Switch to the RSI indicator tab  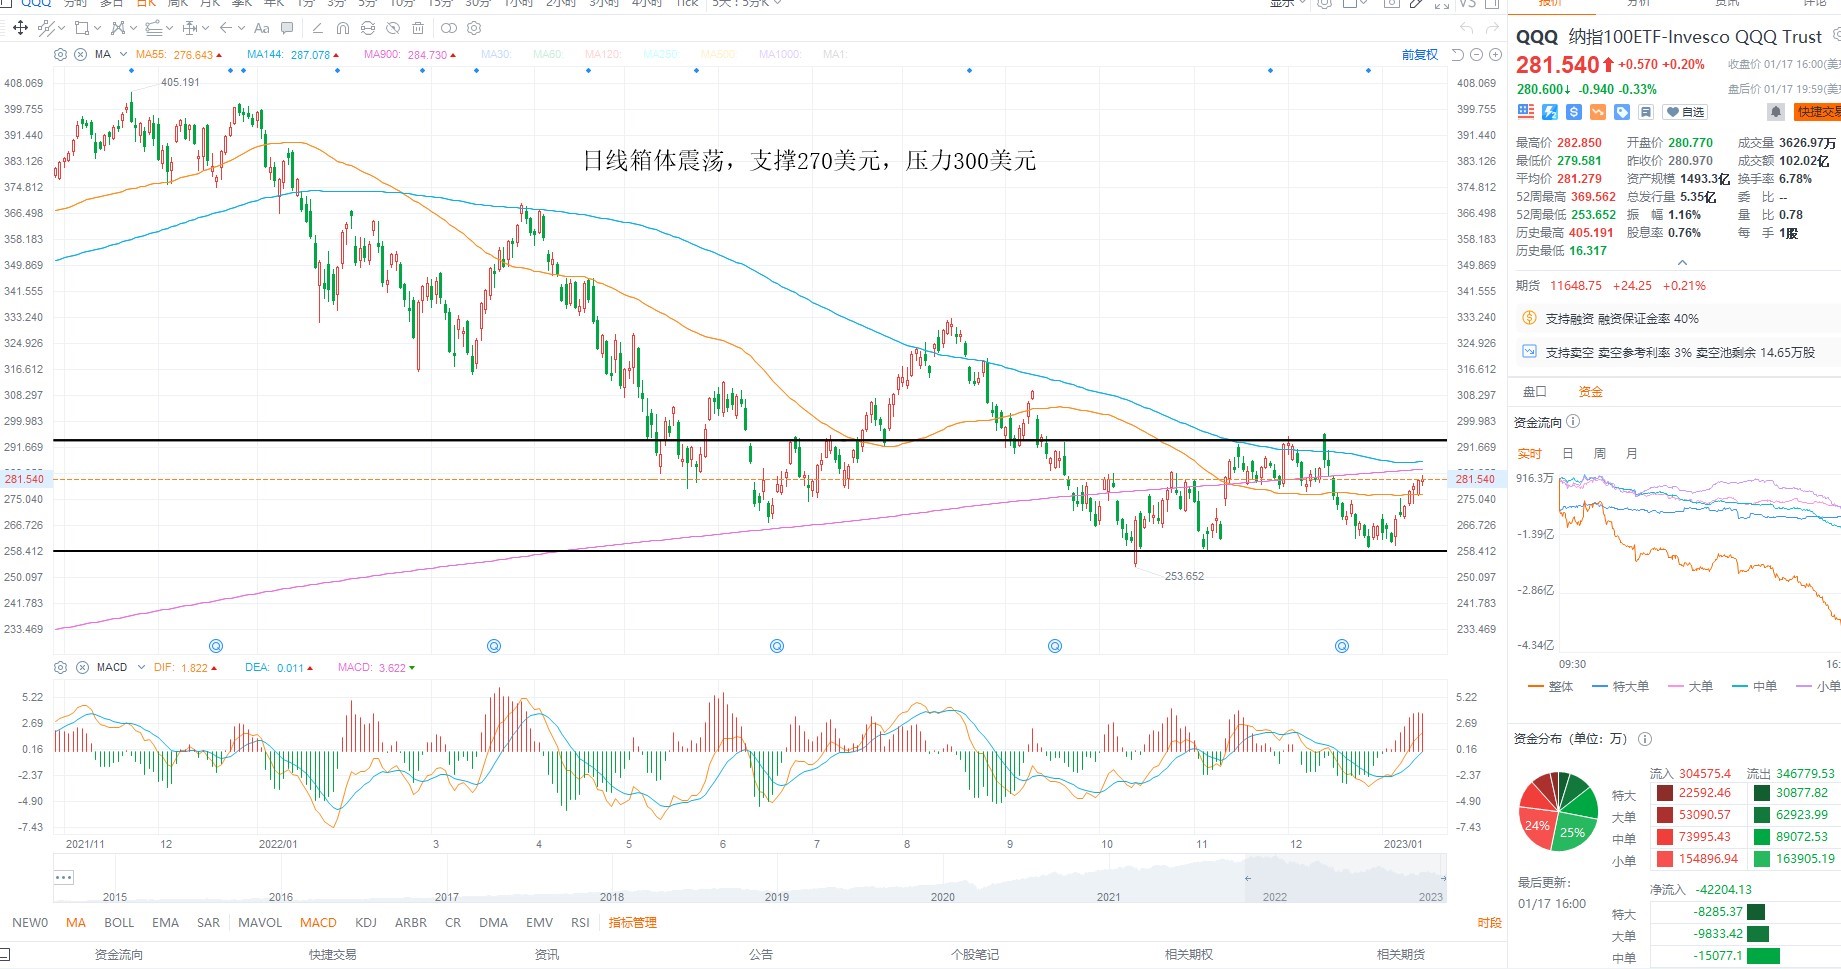click(x=580, y=923)
